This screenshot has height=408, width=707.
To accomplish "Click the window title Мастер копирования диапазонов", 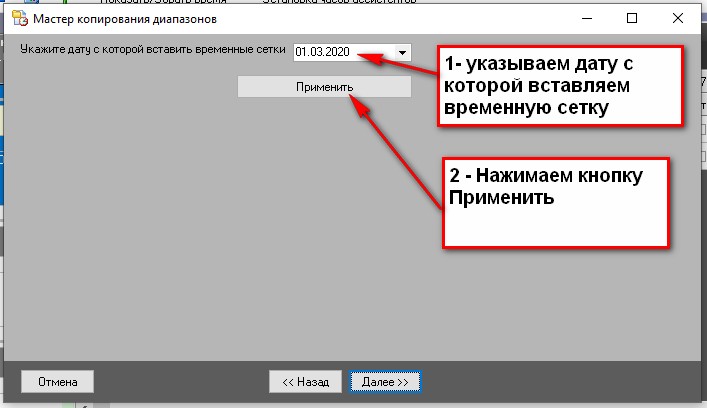I will coord(124,19).
